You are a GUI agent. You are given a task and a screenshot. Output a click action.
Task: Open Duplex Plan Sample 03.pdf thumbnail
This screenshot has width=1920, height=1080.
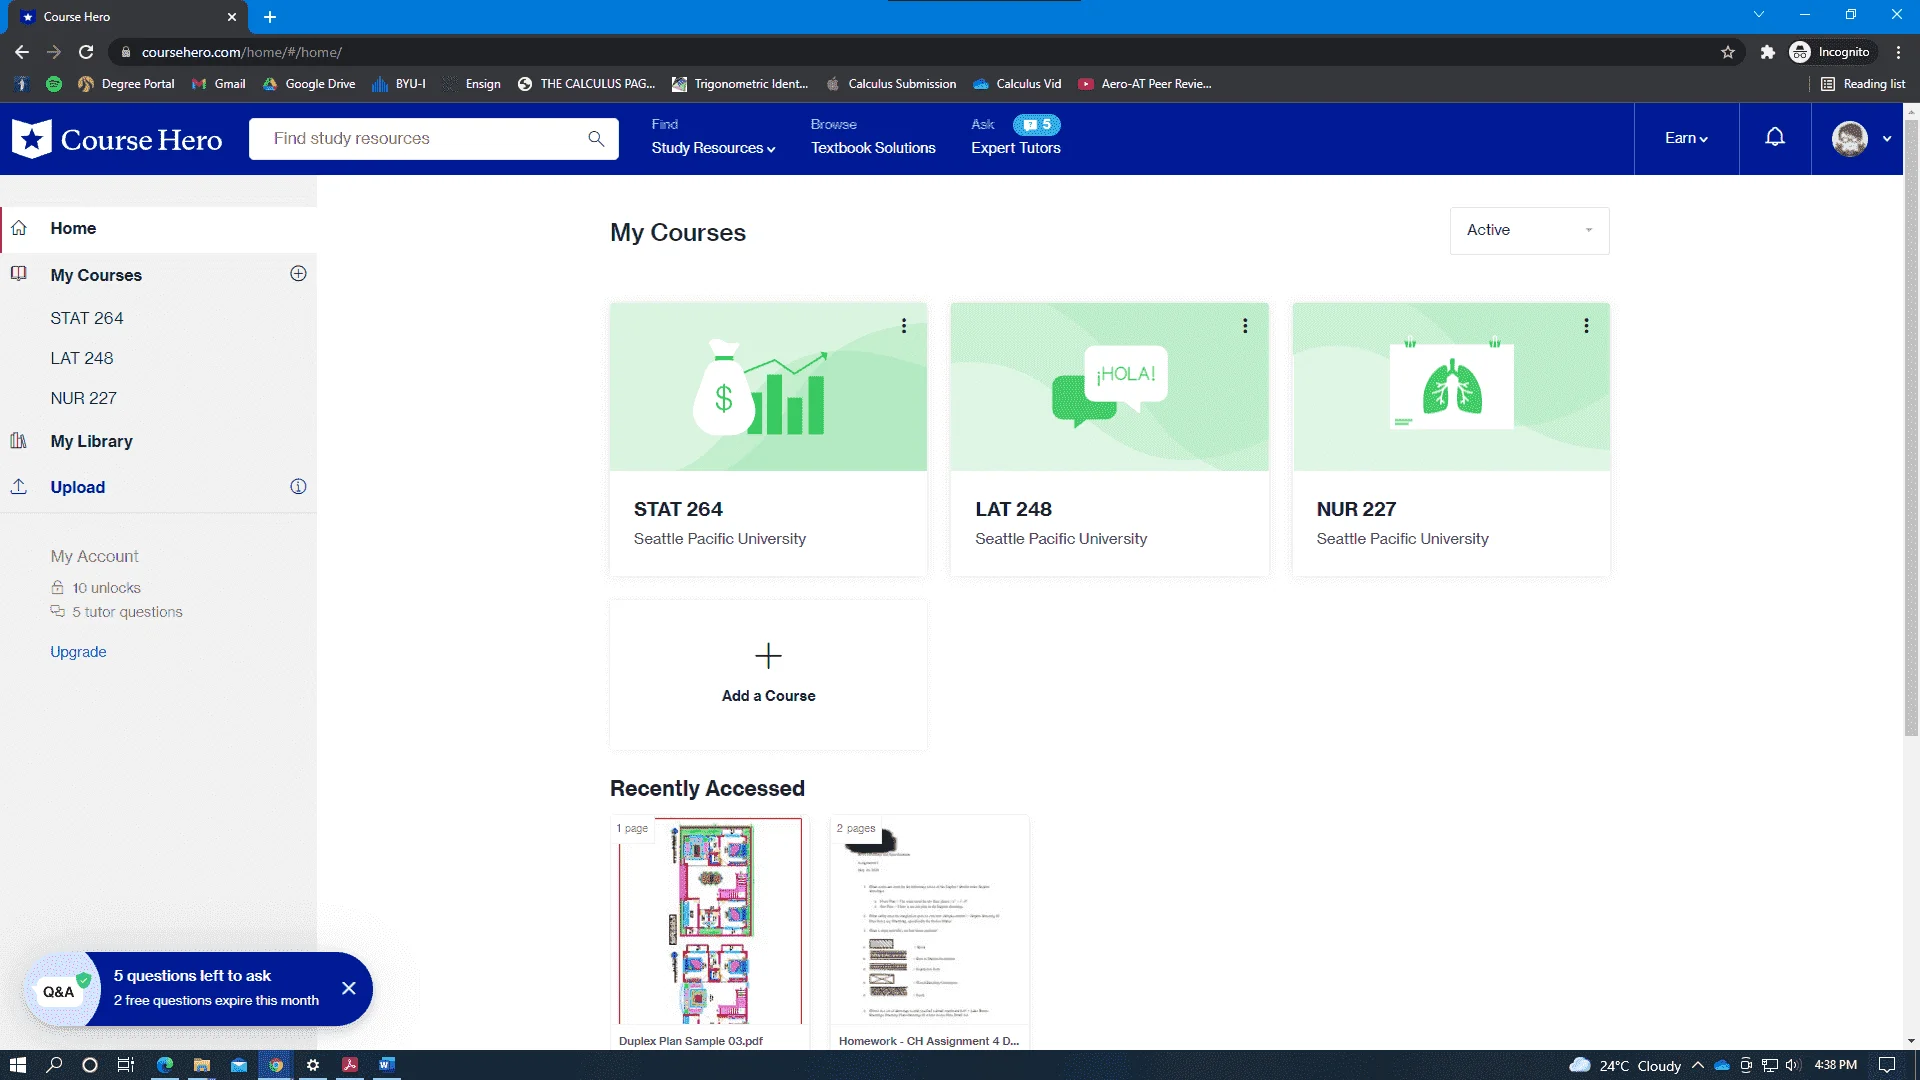tap(710, 921)
